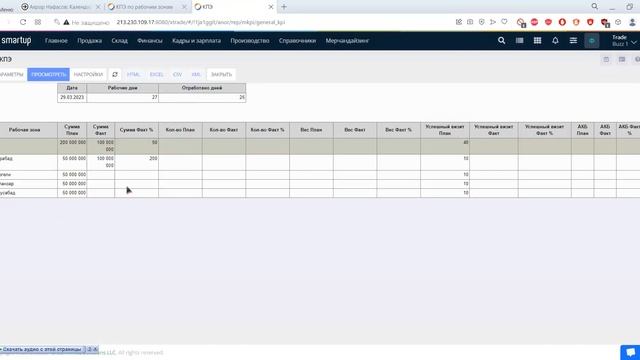The width and height of the screenshot is (640, 360).
Task: Click the Кол-во План column header
Action: tap(180, 130)
